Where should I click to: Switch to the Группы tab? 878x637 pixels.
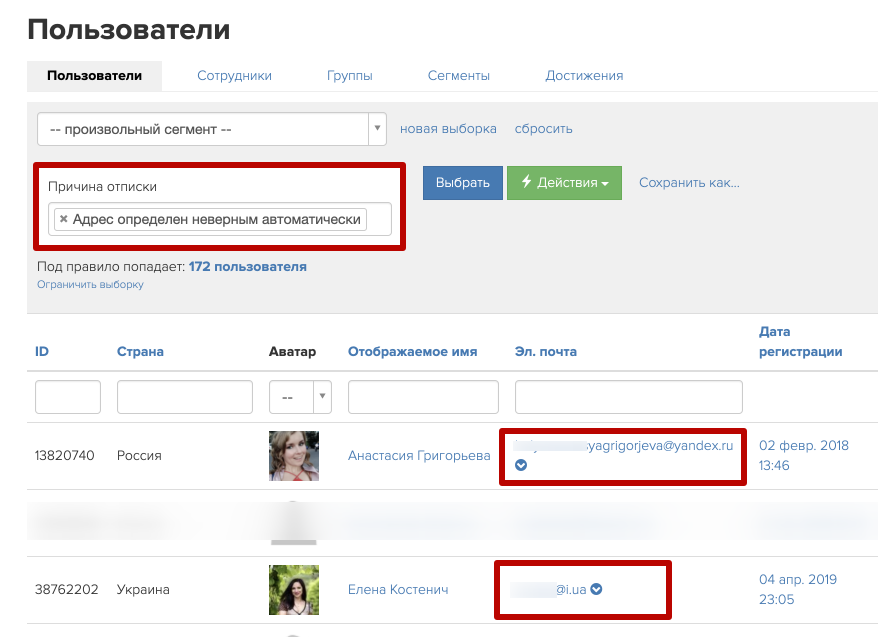click(349, 75)
